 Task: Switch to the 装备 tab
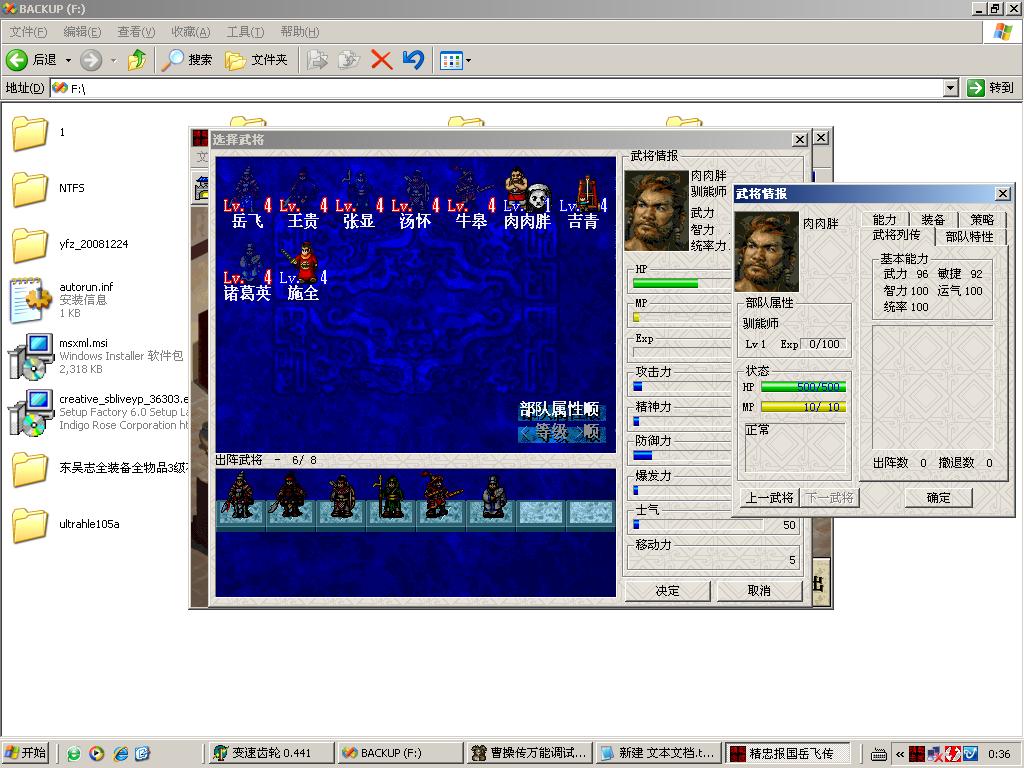click(x=933, y=219)
